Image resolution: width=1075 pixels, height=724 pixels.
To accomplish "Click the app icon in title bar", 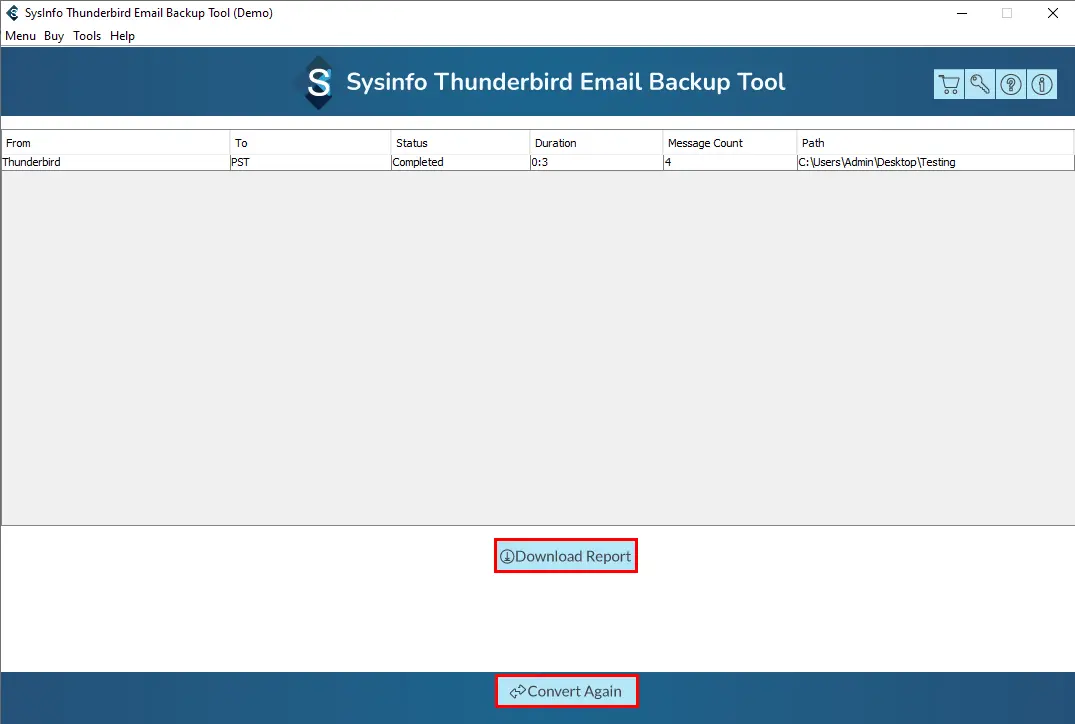I will (12, 13).
